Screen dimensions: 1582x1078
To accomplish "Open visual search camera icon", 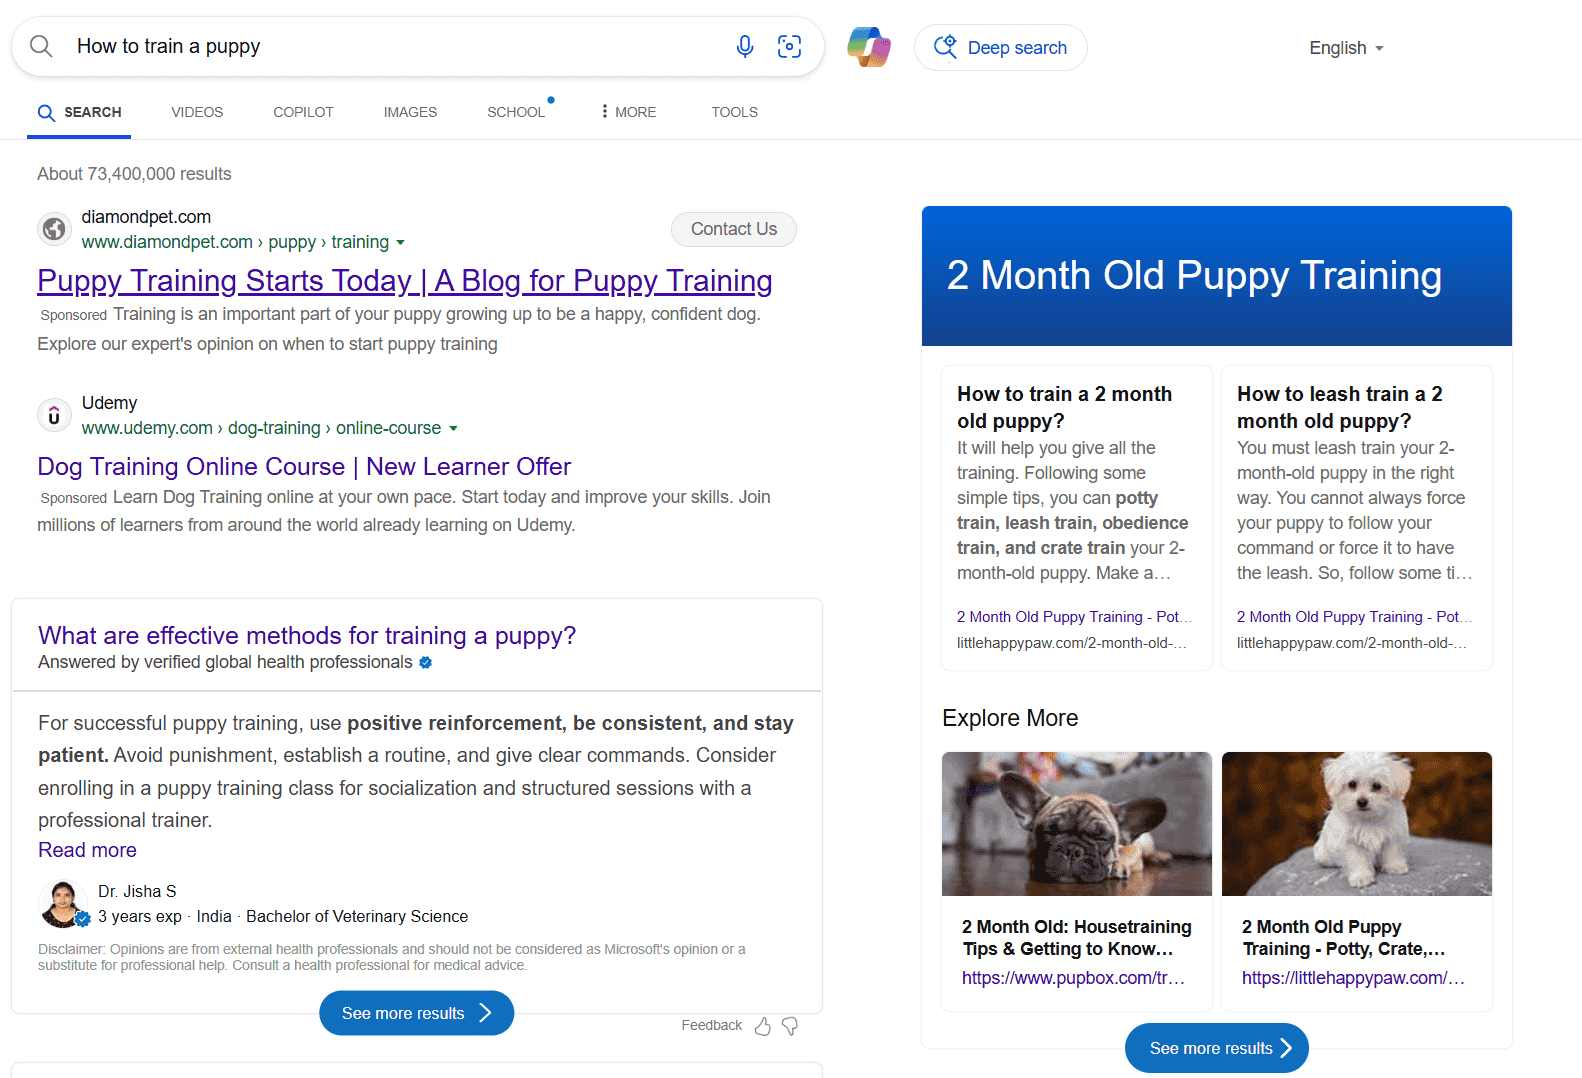I will click(789, 46).
